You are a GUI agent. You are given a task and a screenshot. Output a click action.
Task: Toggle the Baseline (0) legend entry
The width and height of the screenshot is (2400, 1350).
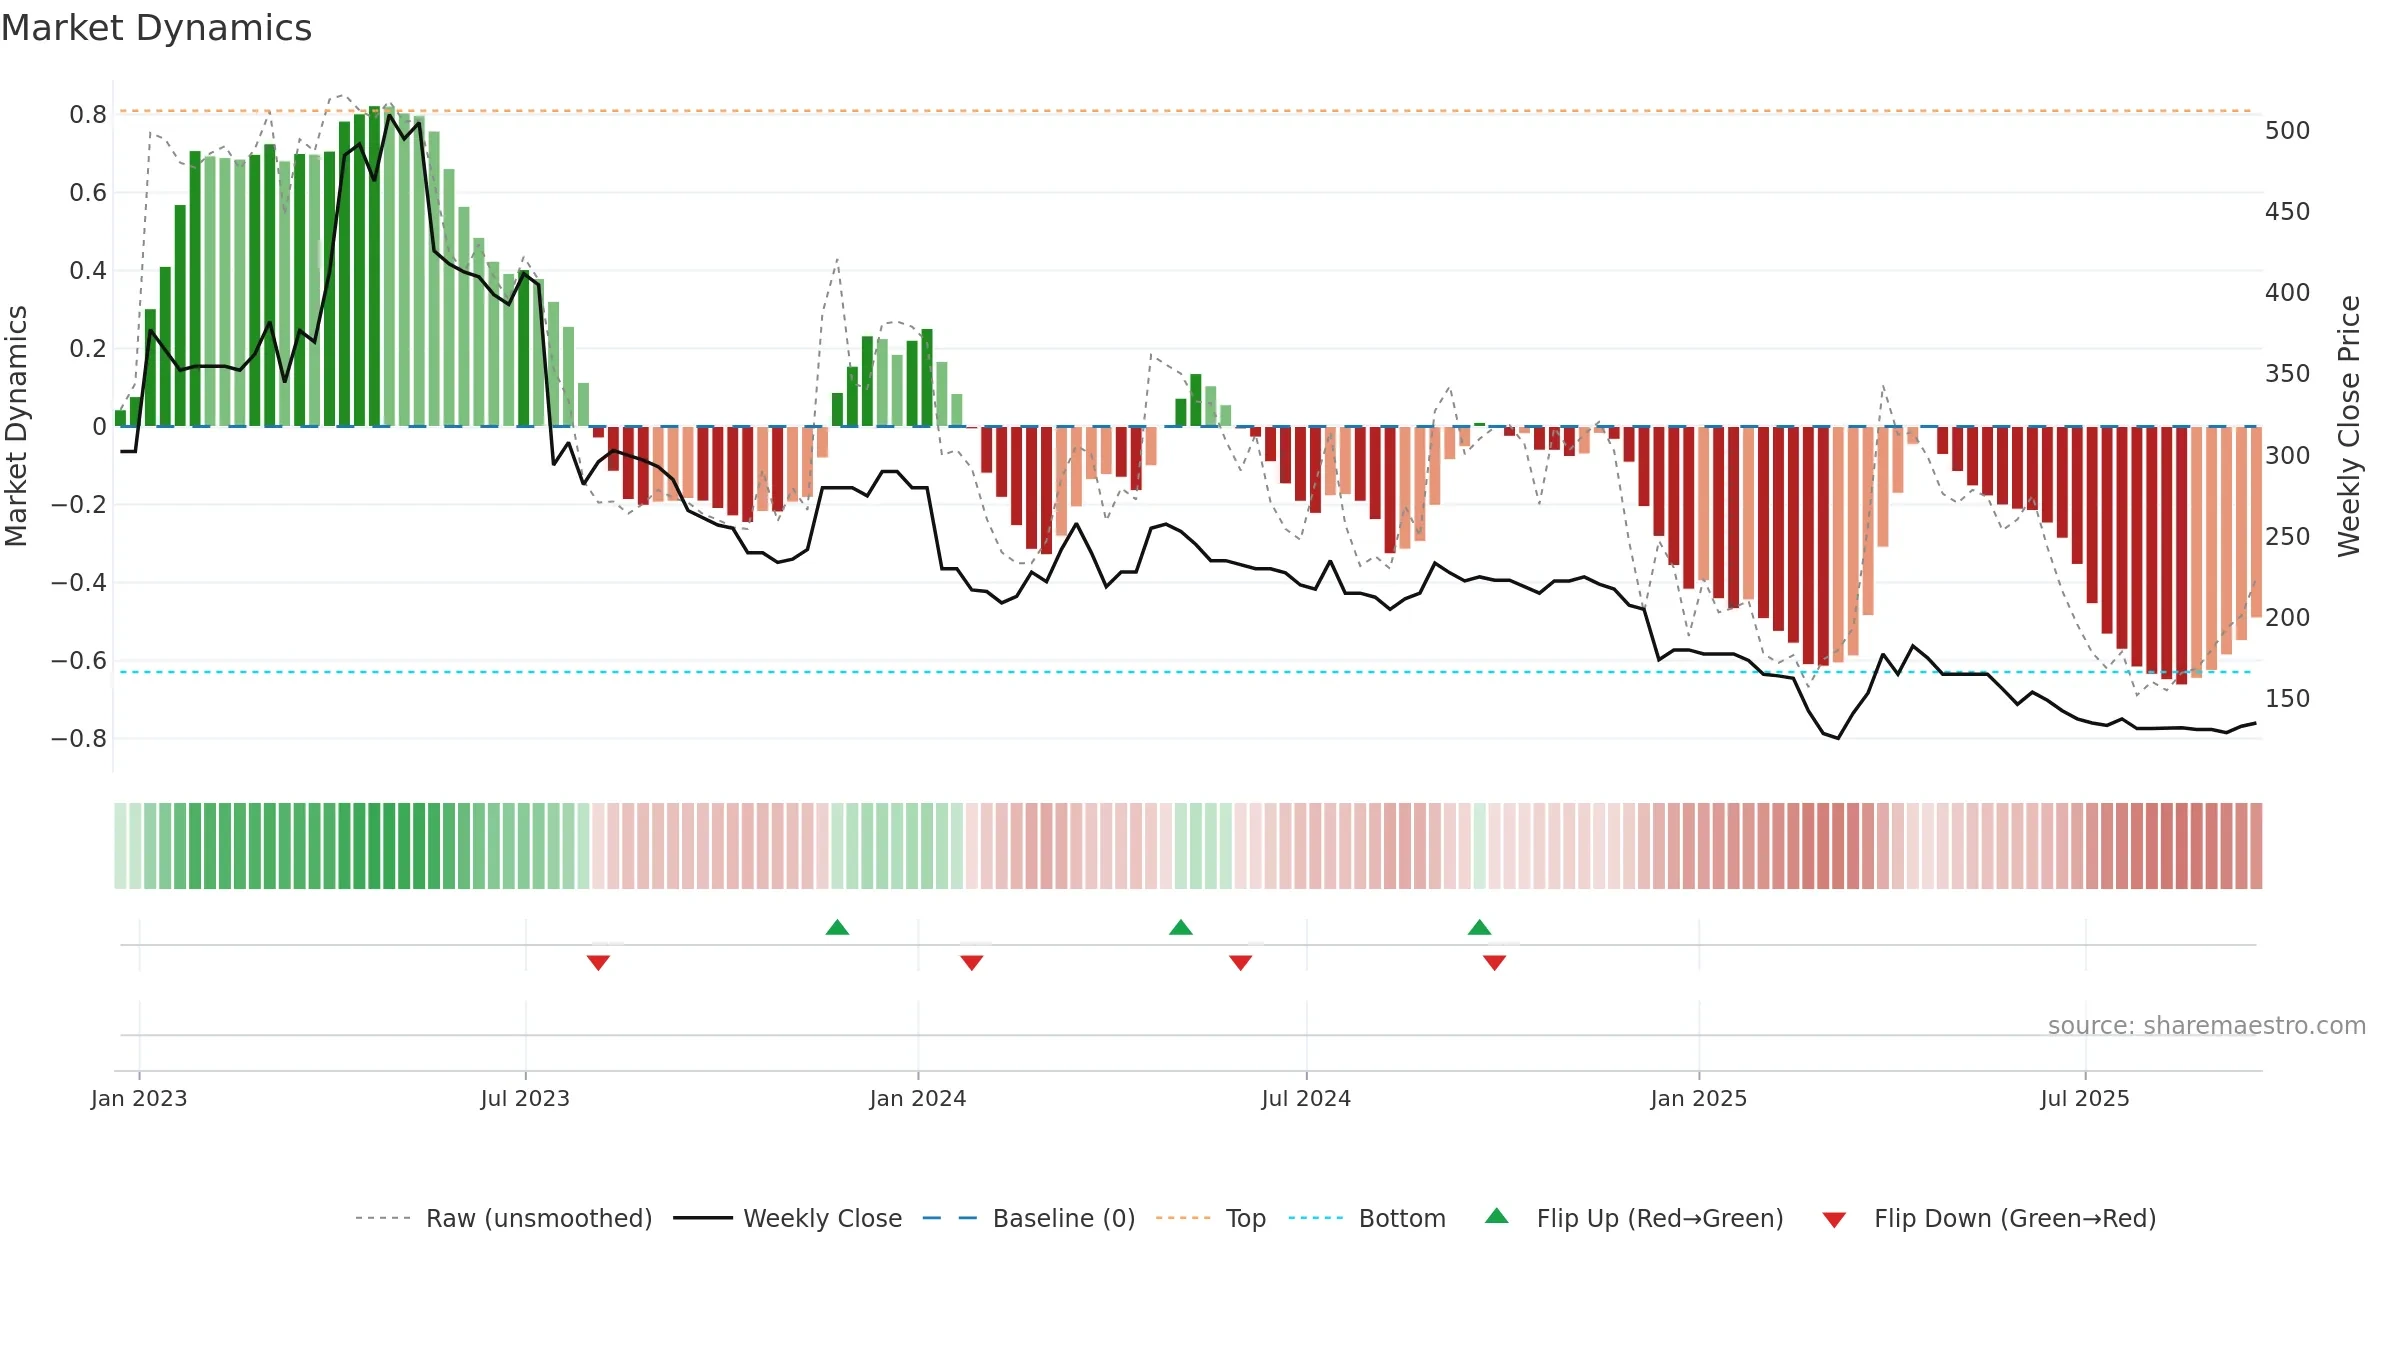[x=1028, y=1218]
